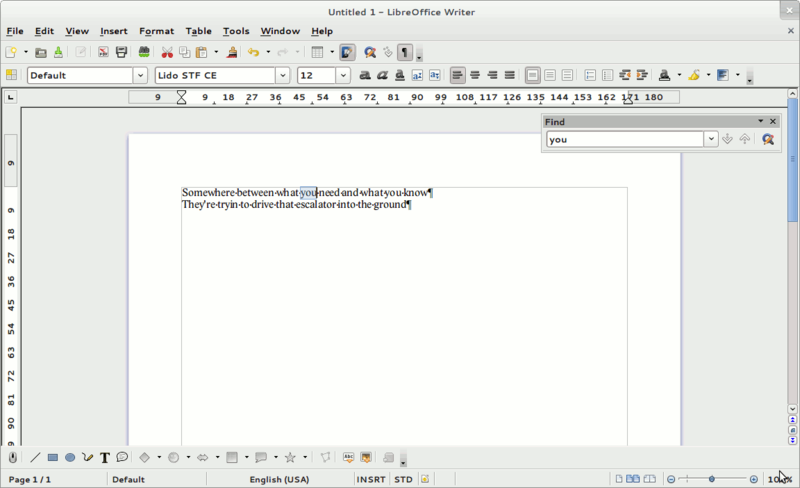This screenshot has width=800, height=488.
Task: Open the Paste special dropdown arrow
Action: 216,52
